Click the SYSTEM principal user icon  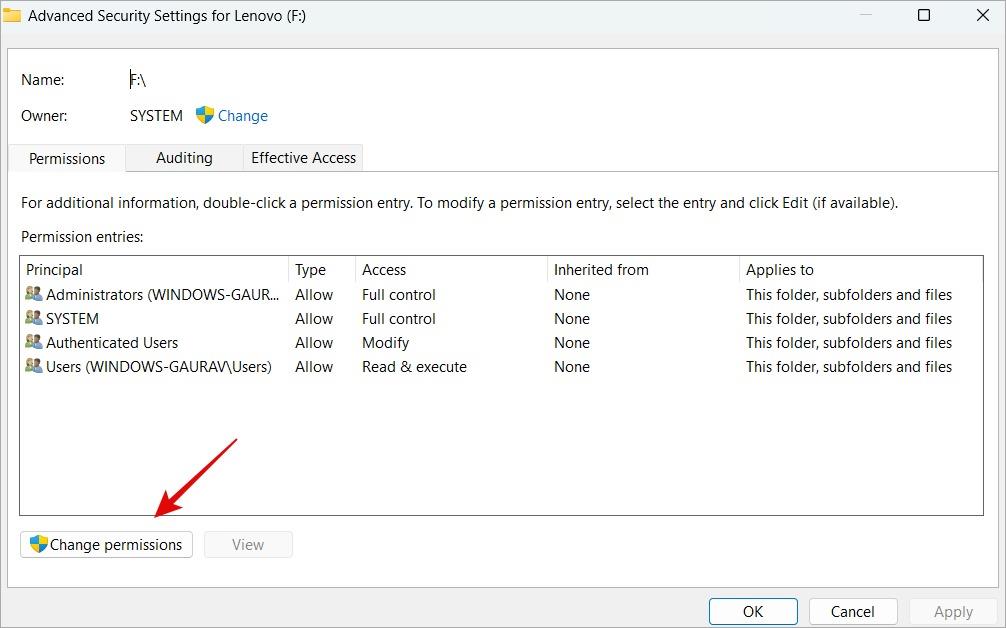coord(33,318)
